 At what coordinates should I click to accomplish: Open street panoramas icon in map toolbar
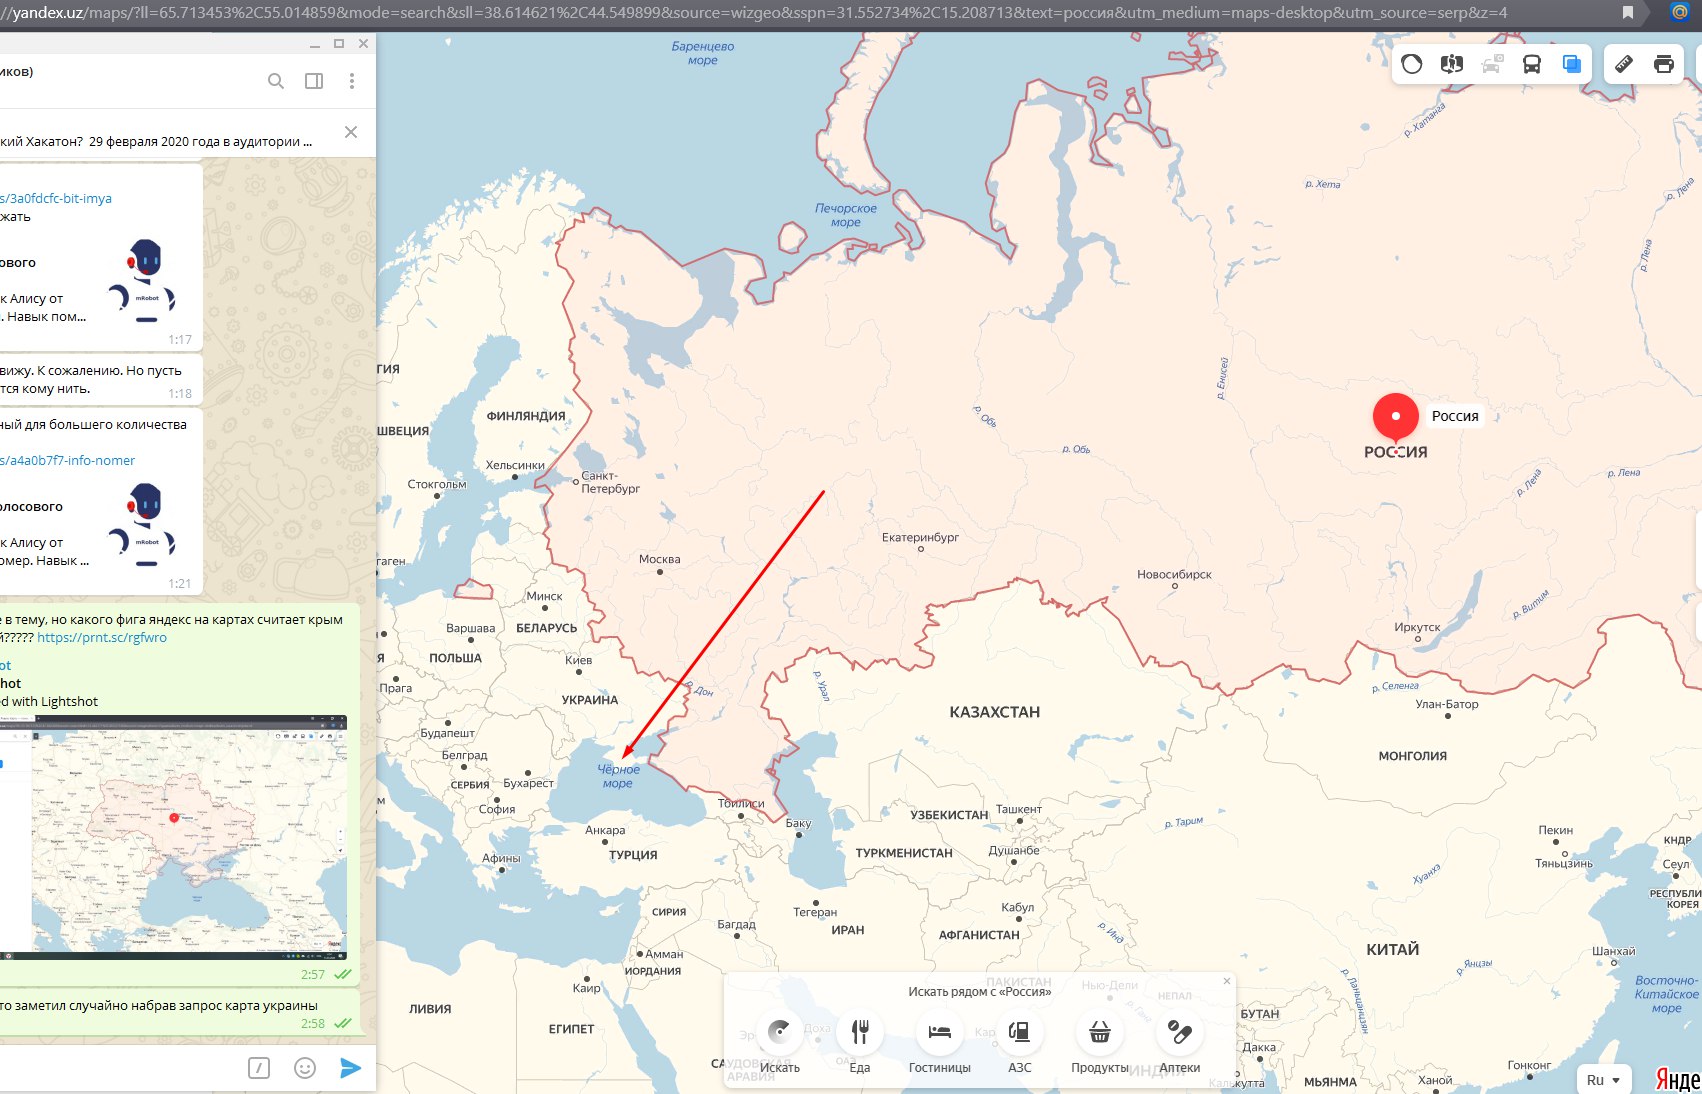point(1452,64)
